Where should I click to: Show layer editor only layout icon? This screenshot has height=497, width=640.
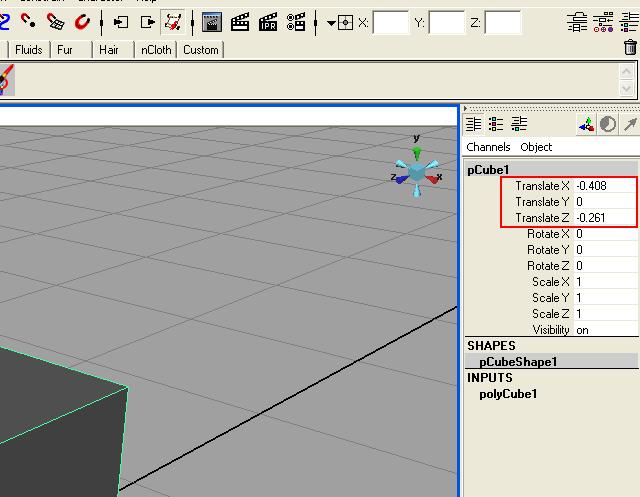click(x=496, y=124)
